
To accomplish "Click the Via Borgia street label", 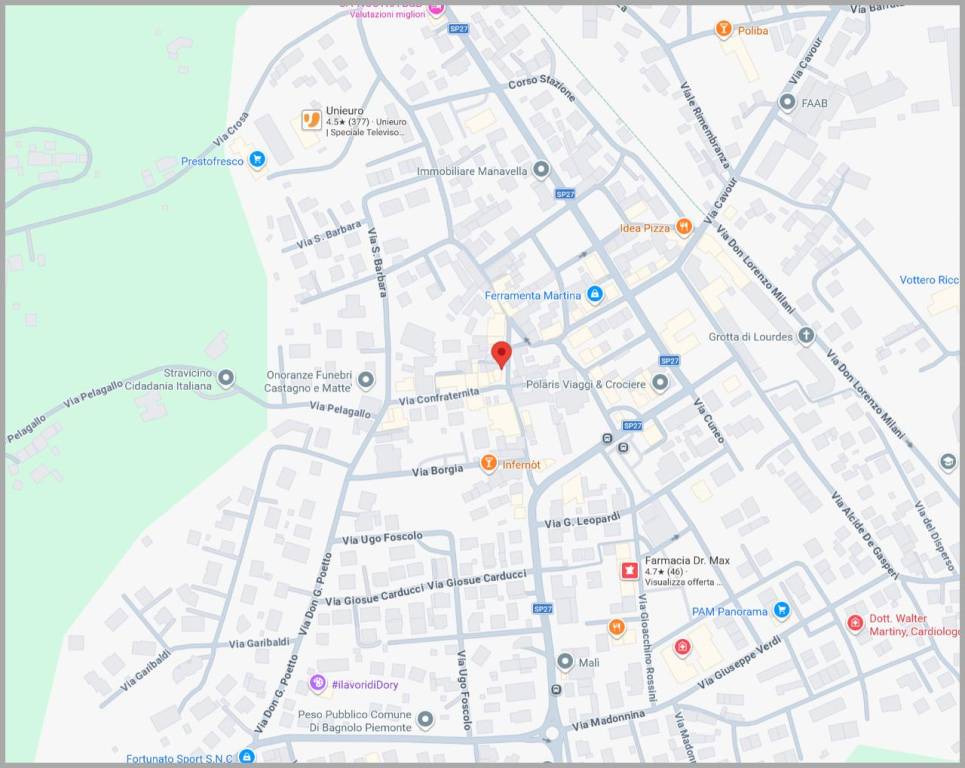I will tap(438, 471).
